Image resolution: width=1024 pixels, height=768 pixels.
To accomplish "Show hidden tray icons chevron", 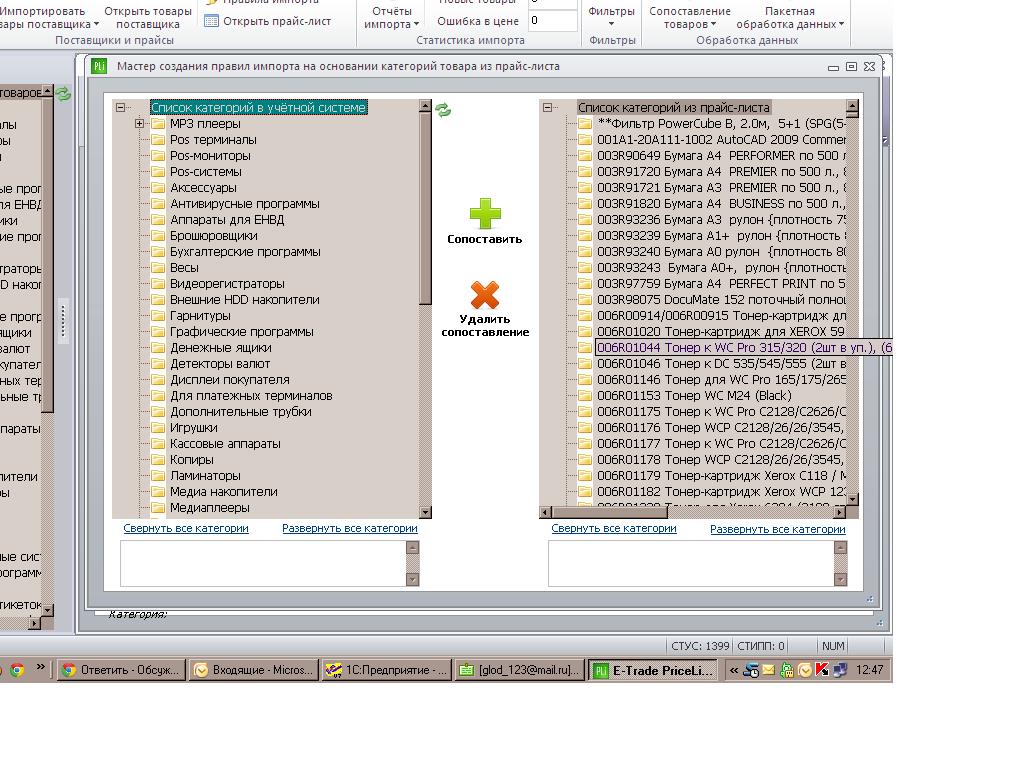I will tap(734, 670).
